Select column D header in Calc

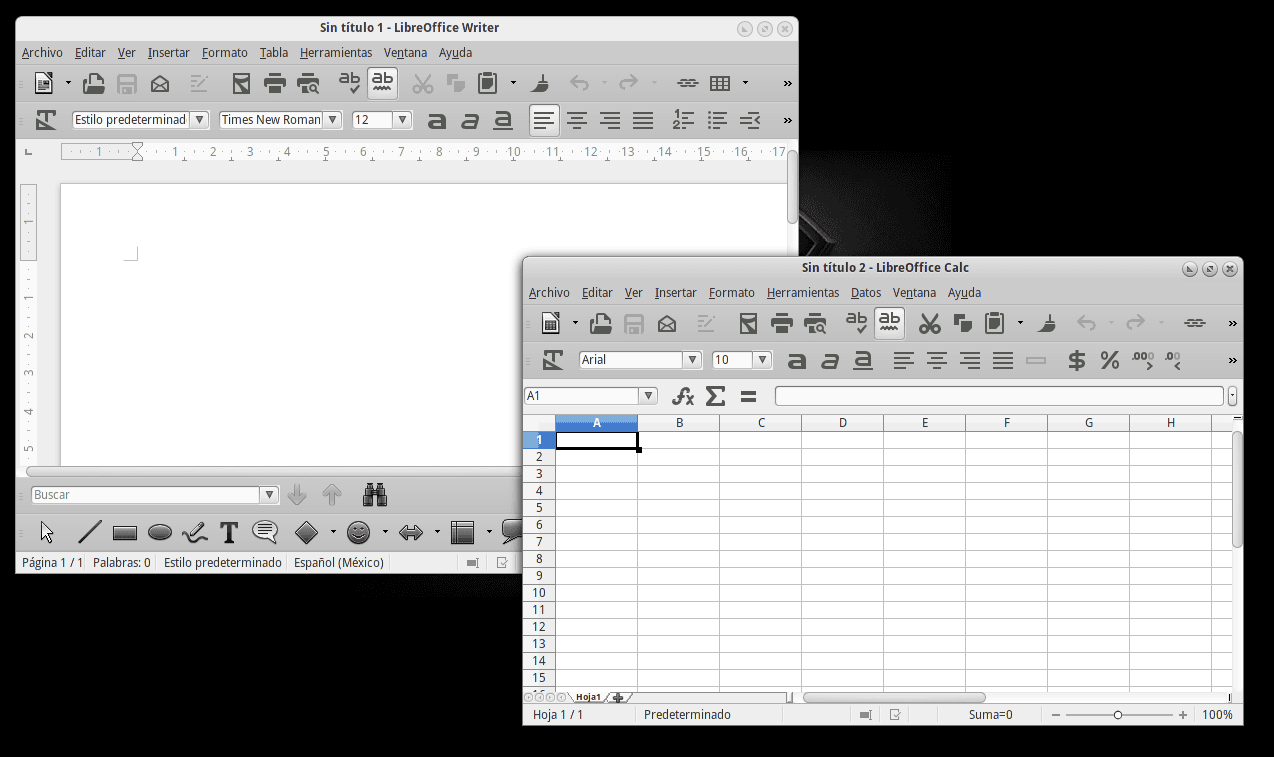point(842,423)
